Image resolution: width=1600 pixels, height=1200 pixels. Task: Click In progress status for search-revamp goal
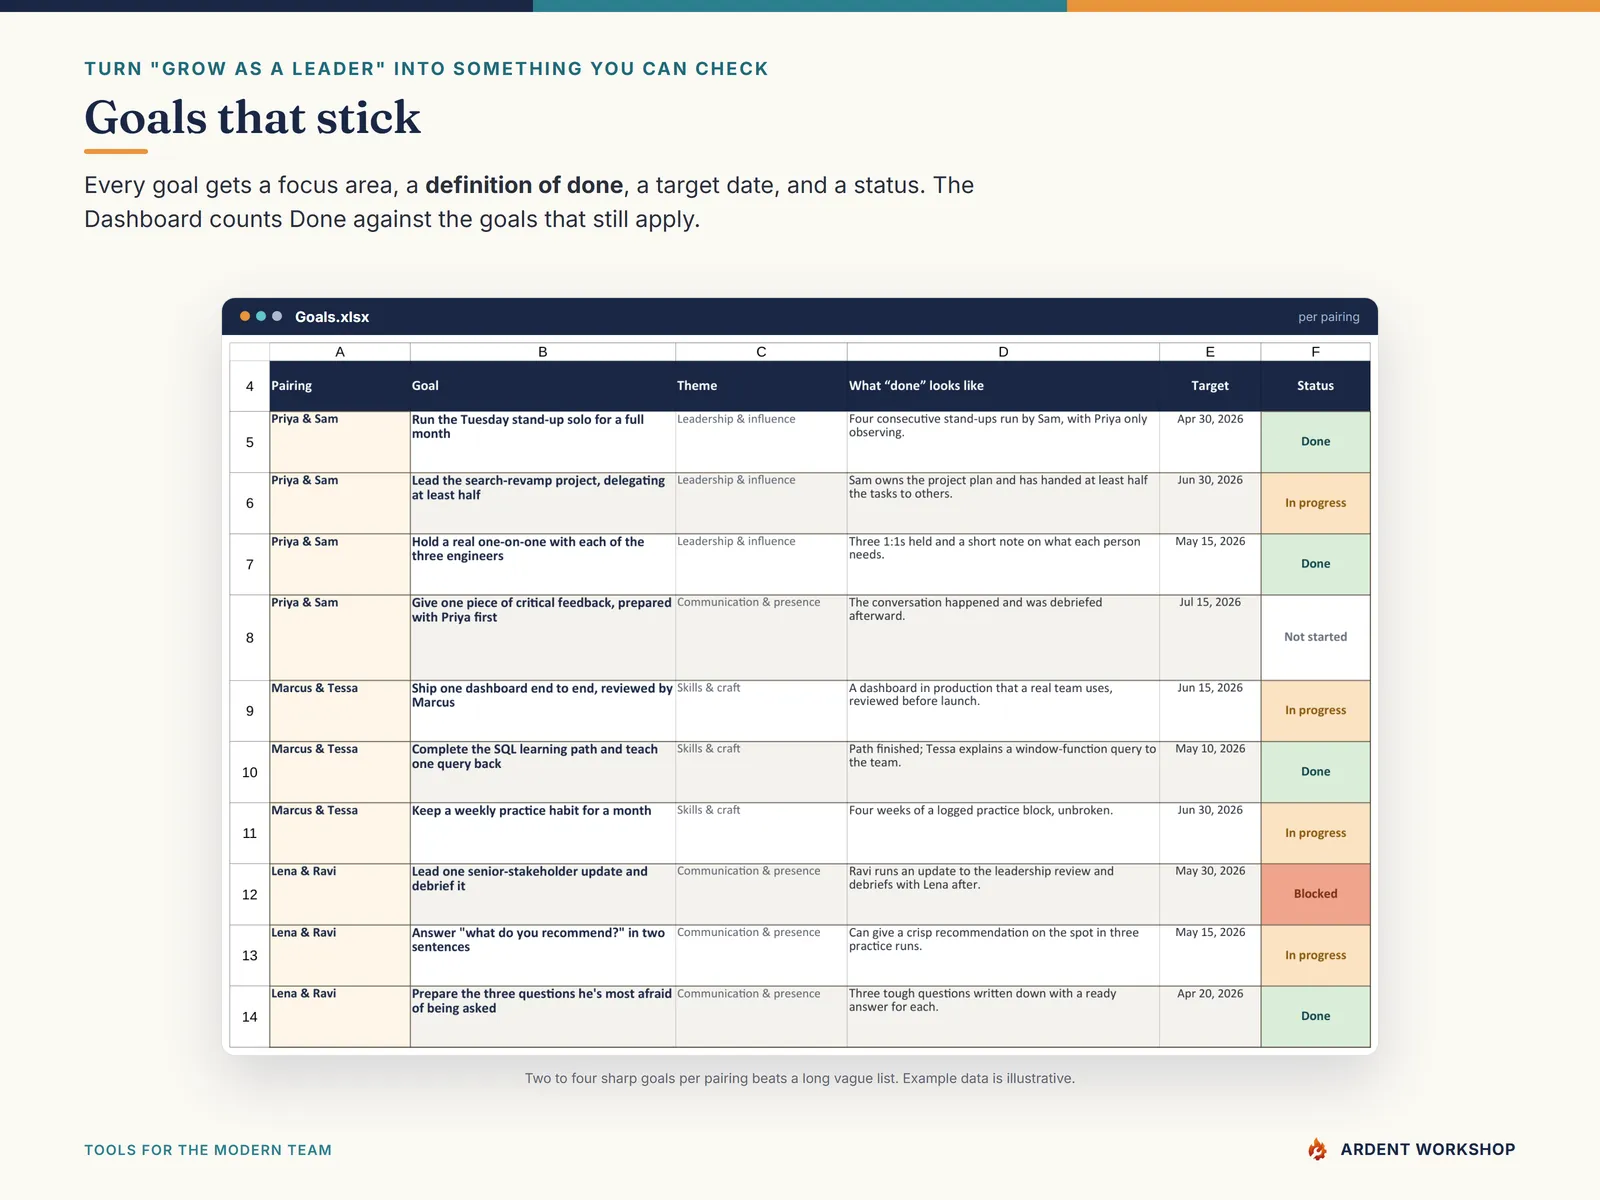point(1315,503)
